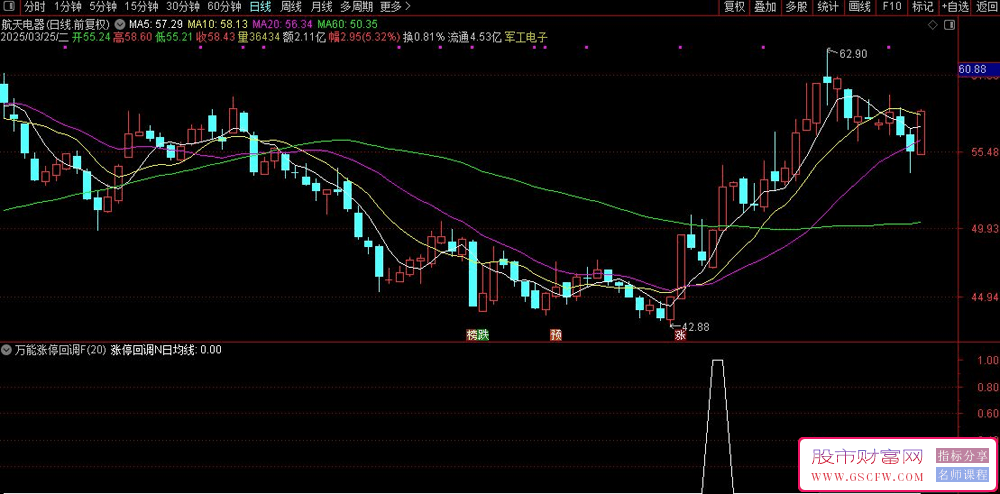Expand the indicator dropdown beside 万能涨停回调F
This screenshot has width=1000, height=494.
pos(6,349)
